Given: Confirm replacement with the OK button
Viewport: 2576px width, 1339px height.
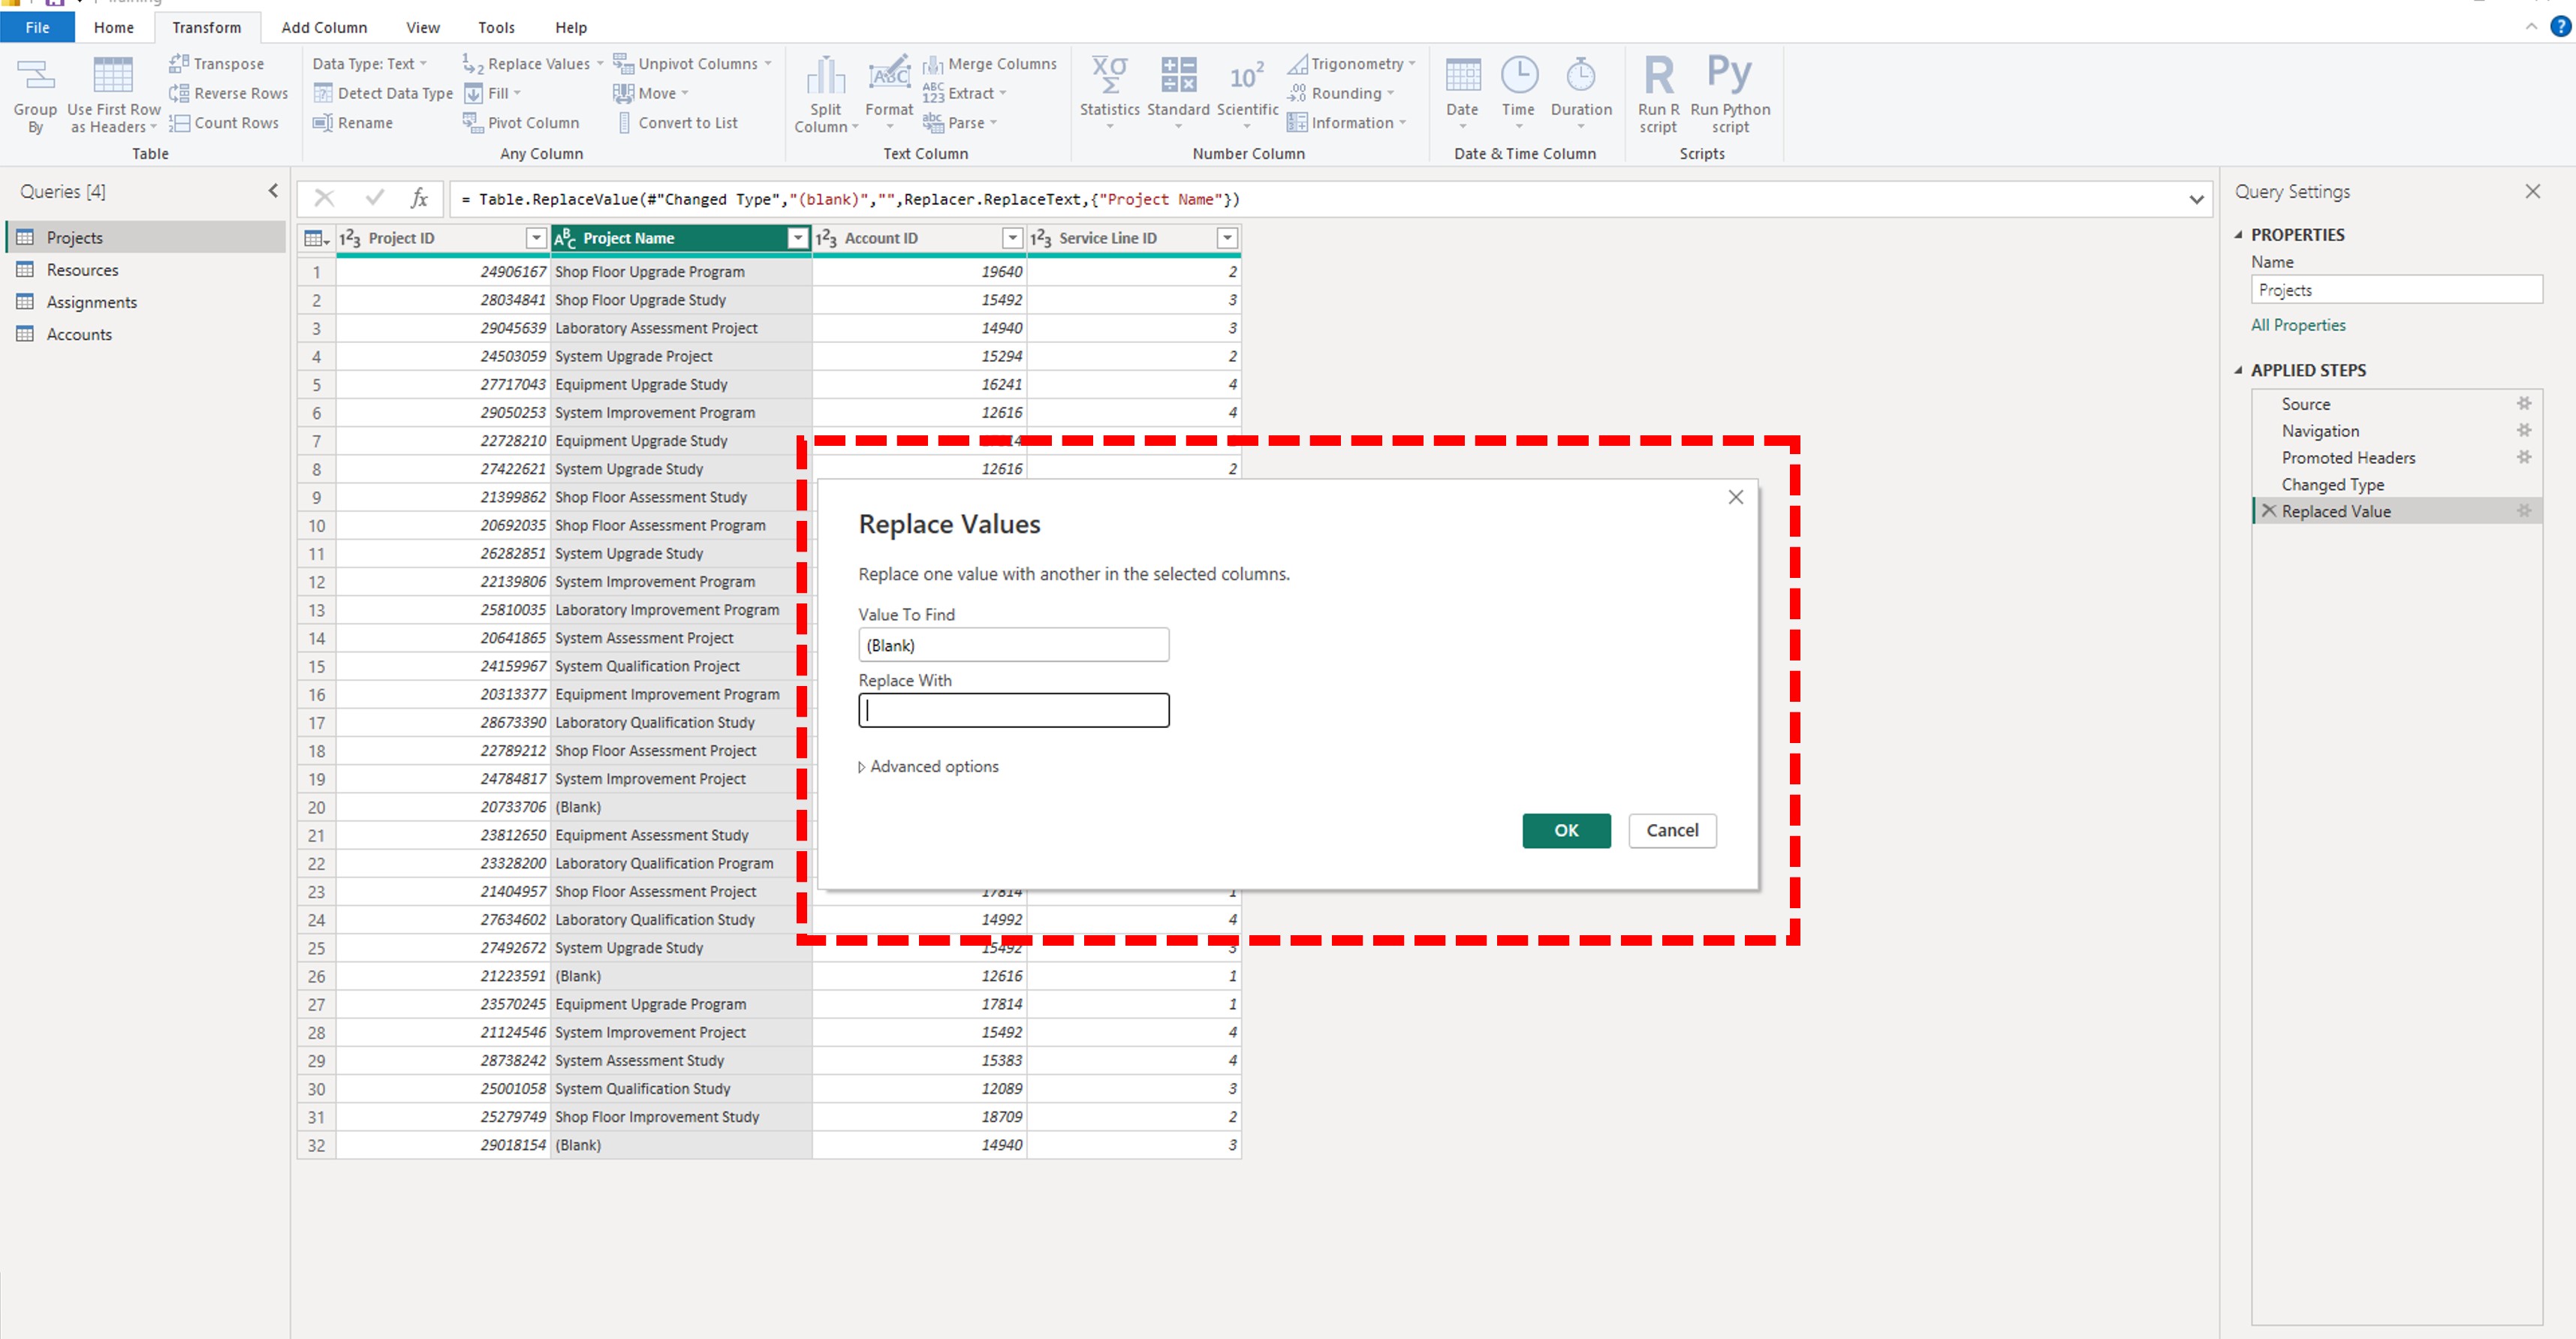Looking at the screenshot, I should pos(1565,830).
